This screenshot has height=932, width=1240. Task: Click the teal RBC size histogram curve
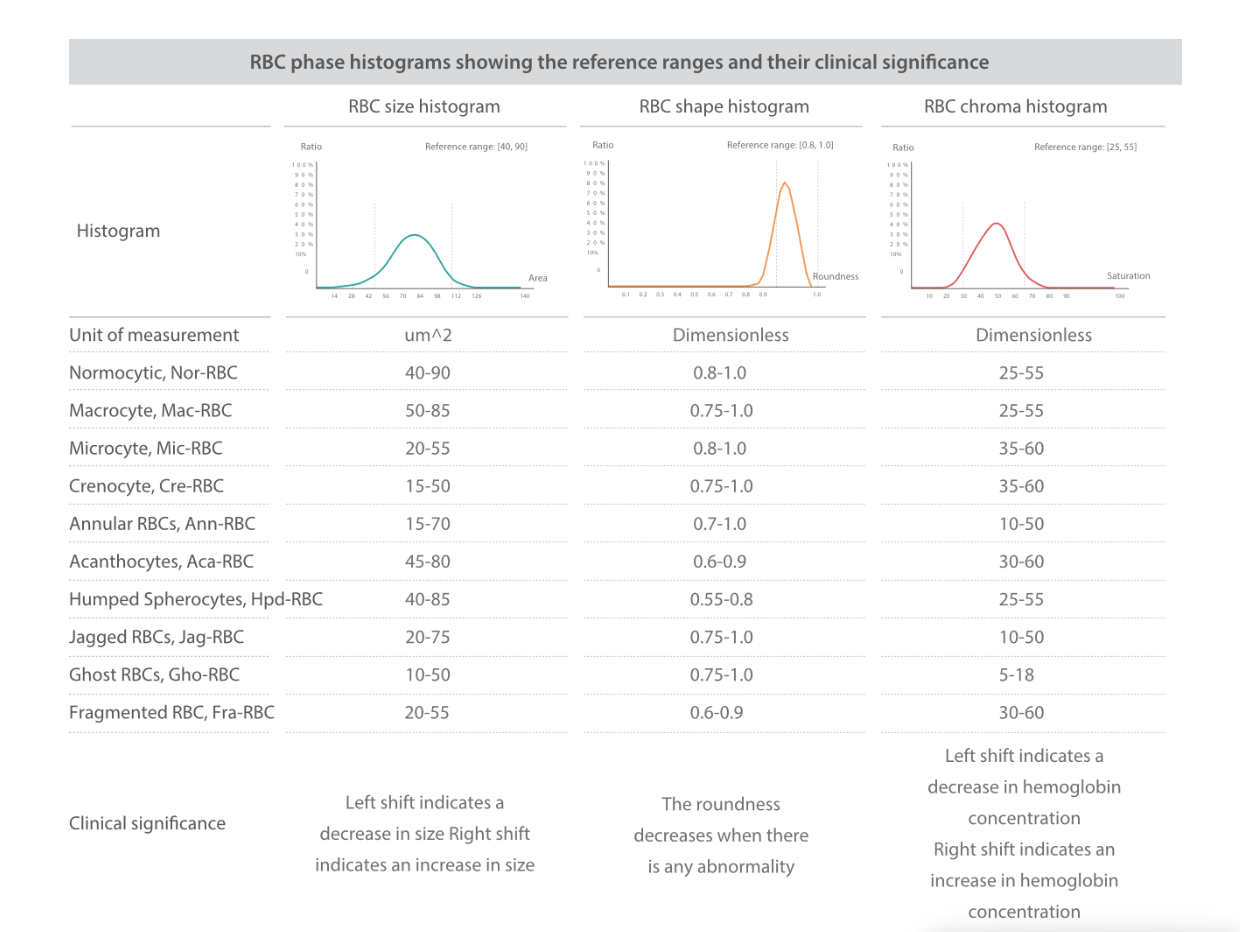(415, 236)
